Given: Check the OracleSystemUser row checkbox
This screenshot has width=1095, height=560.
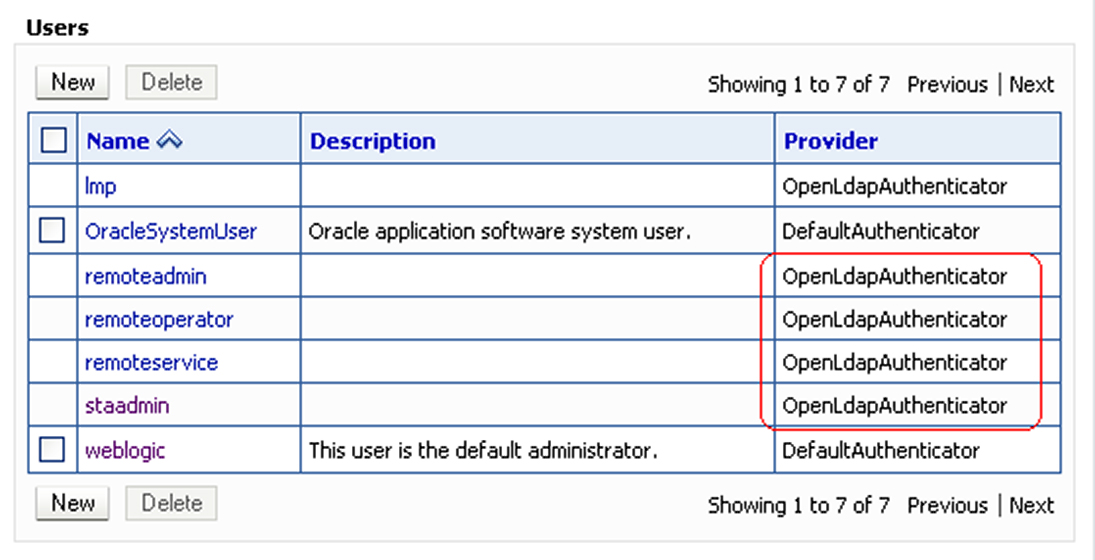Looking at the screenshot, I should click(x=52, y=230).
